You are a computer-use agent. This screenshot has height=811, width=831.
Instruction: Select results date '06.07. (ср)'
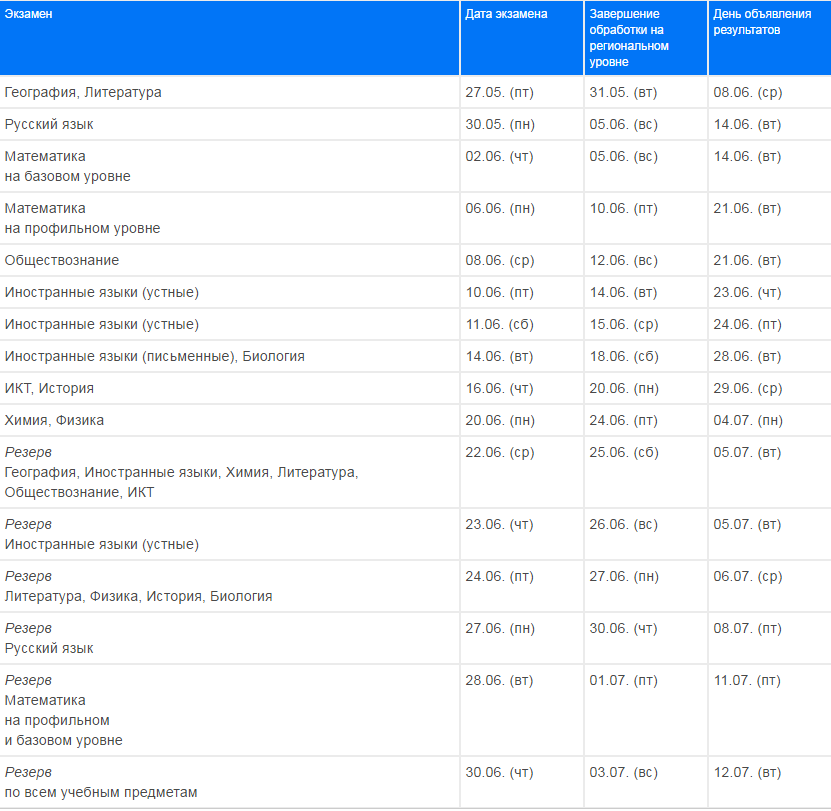[770, 586]
